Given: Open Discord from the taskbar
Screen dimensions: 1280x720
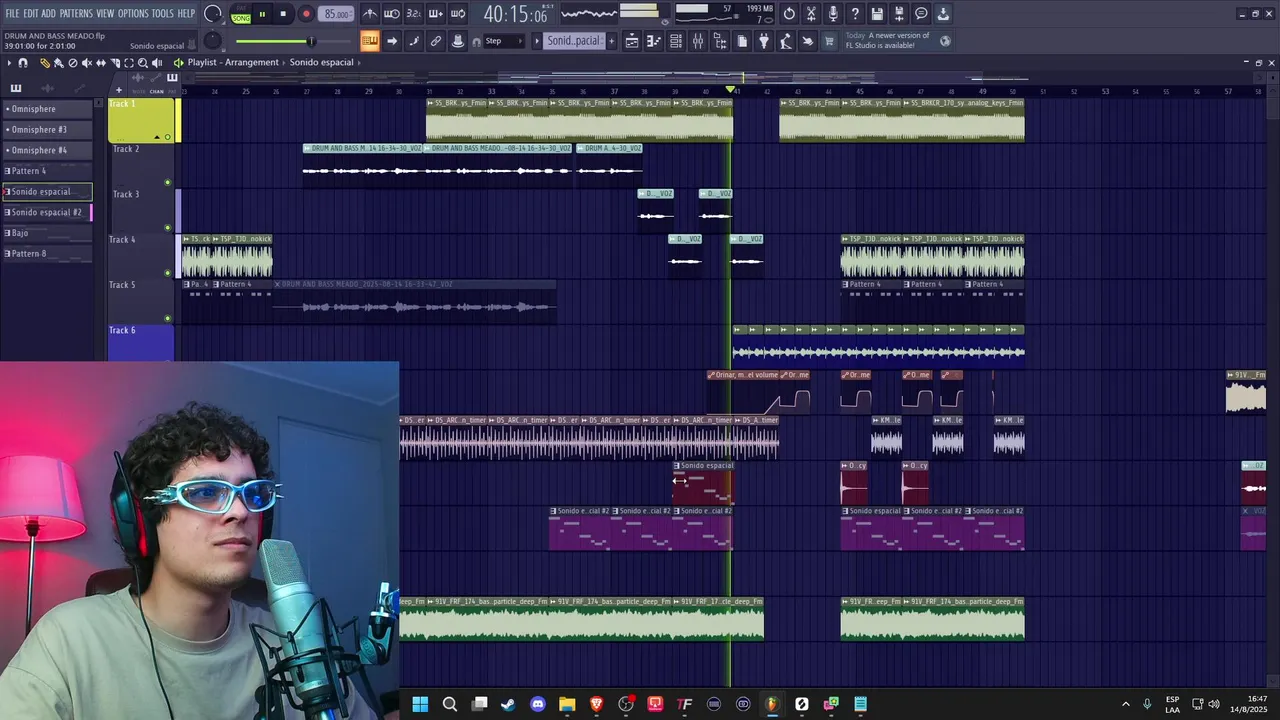Looking at the screenshot, I should (x=538, y=704).
